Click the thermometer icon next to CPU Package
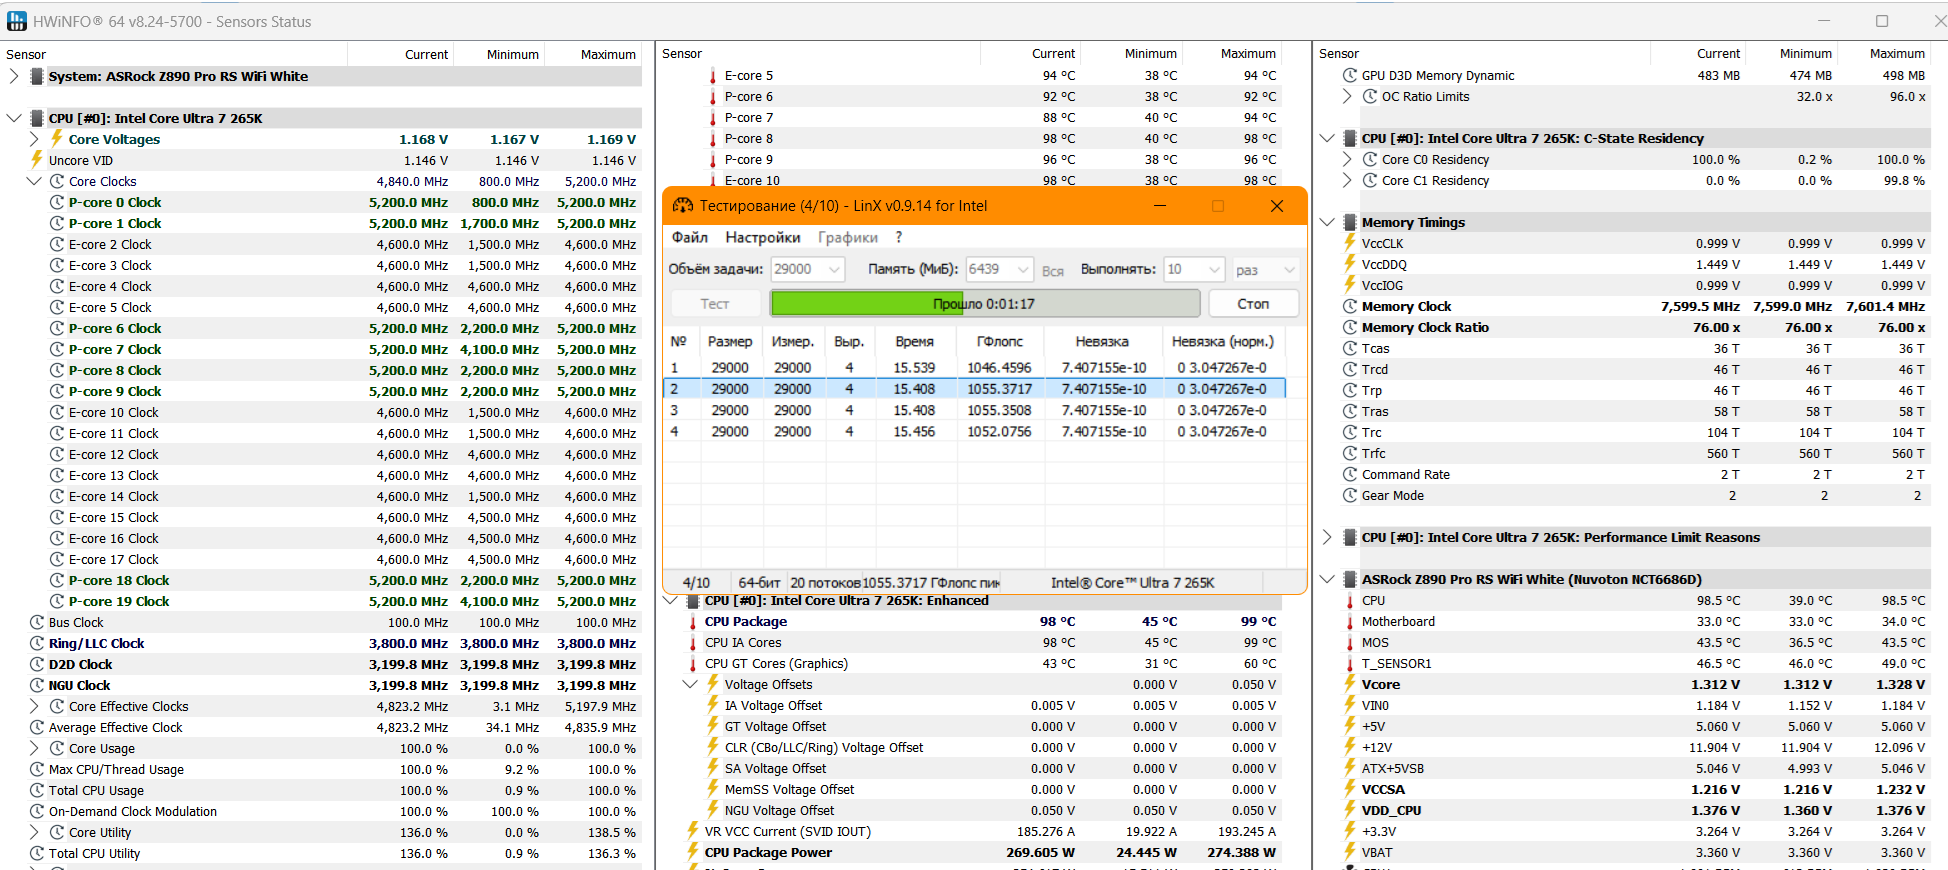 click(693, 622)
